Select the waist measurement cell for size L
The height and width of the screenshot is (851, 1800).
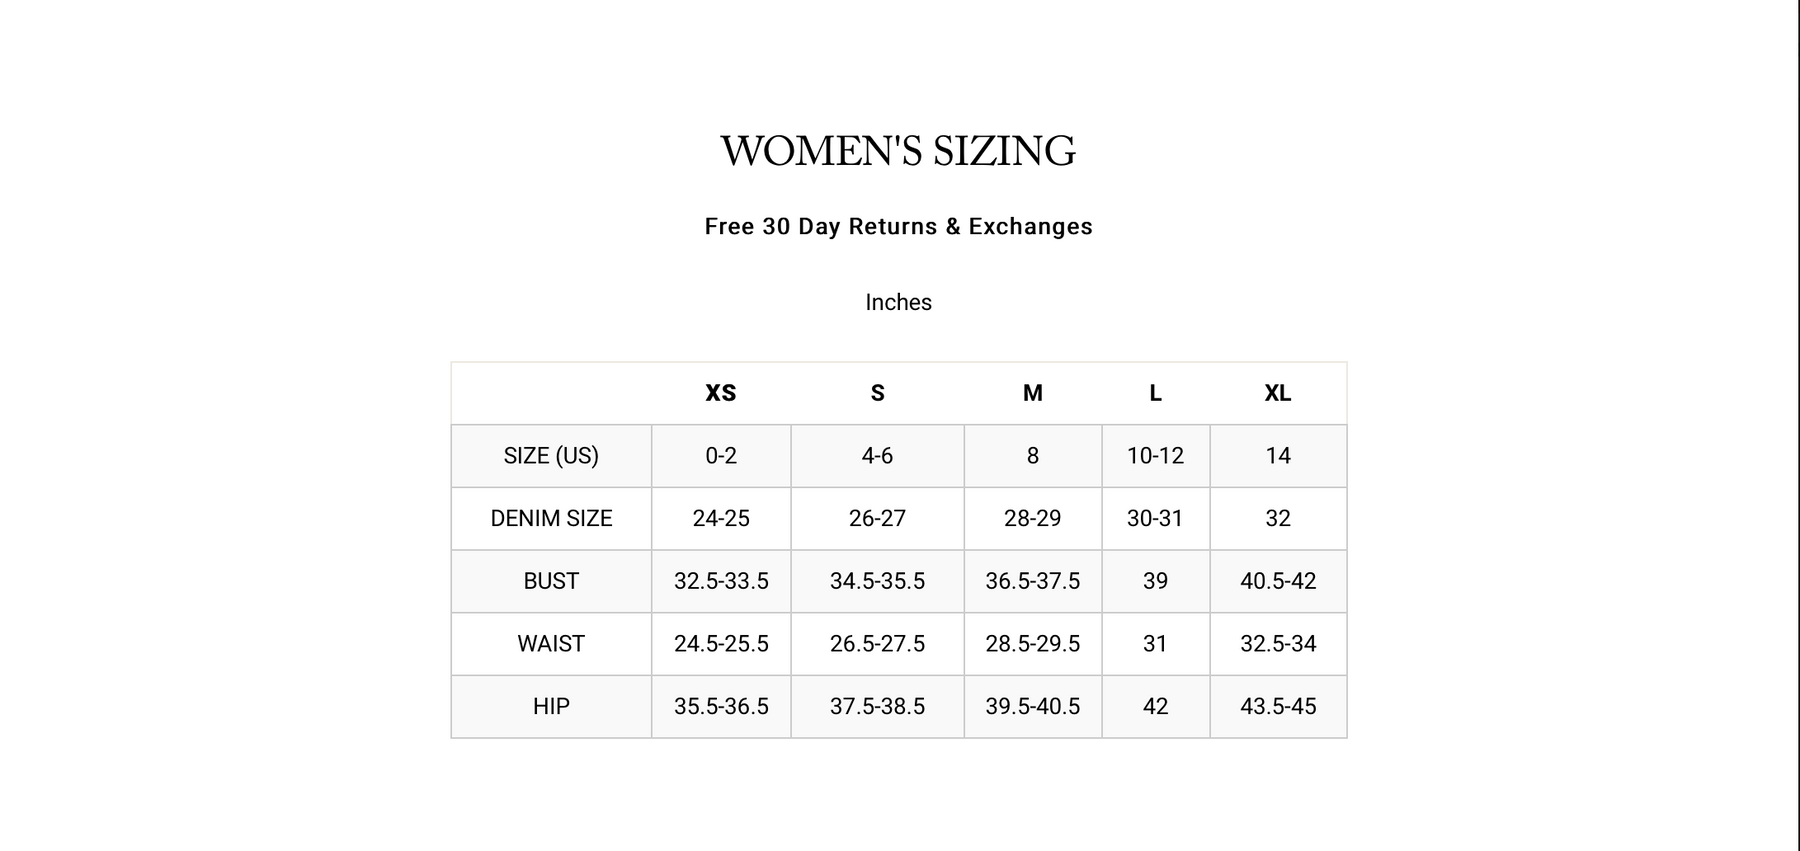[1155, 644]
